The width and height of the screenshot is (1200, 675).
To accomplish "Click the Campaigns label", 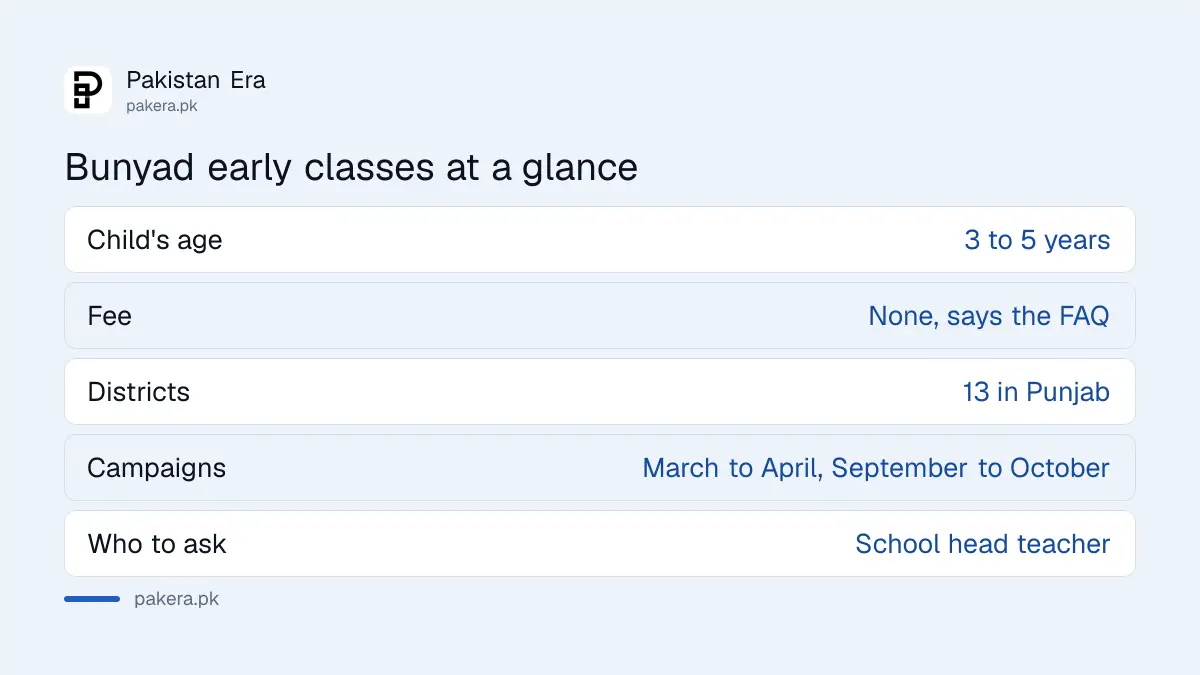I will [x=157, y=469].
